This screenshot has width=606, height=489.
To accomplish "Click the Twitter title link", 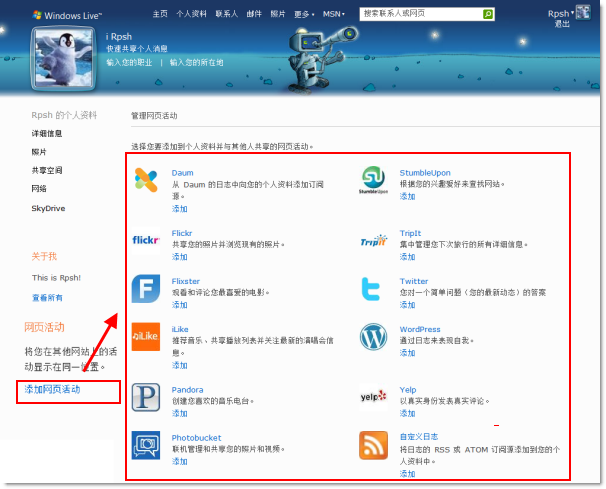I will coord(414,281).
